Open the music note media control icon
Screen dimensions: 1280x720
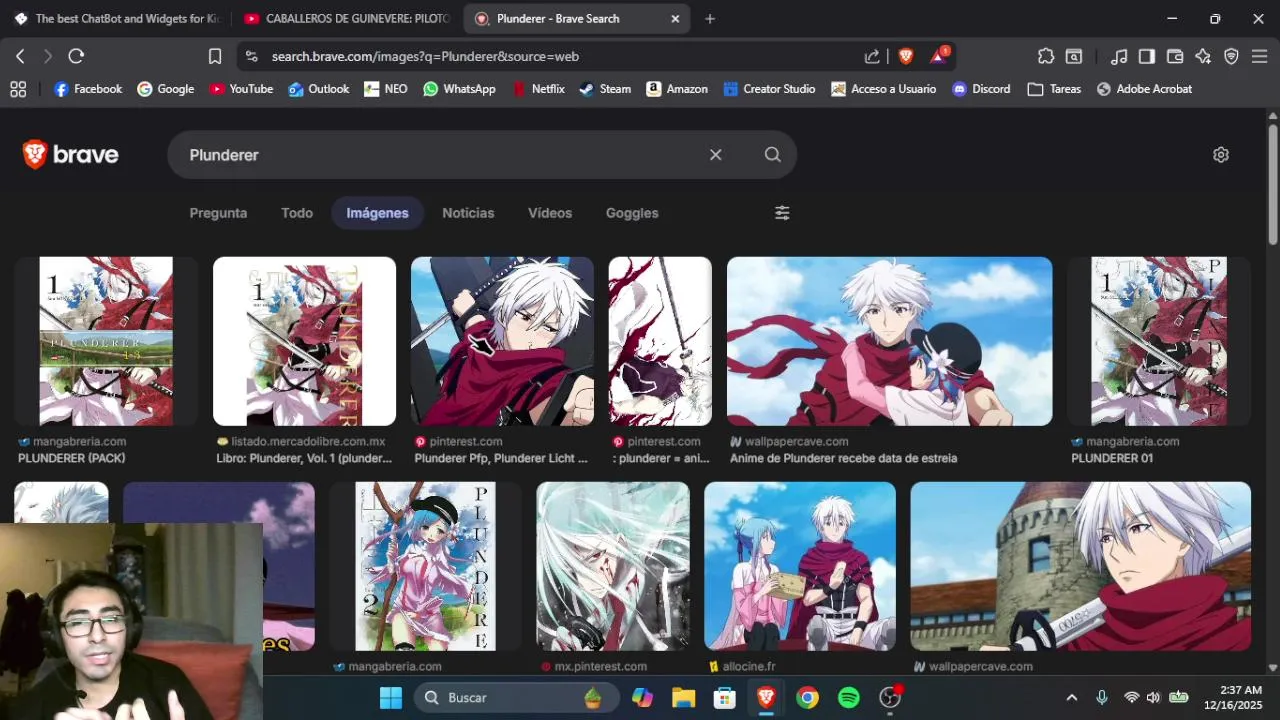click(1119, 57)
